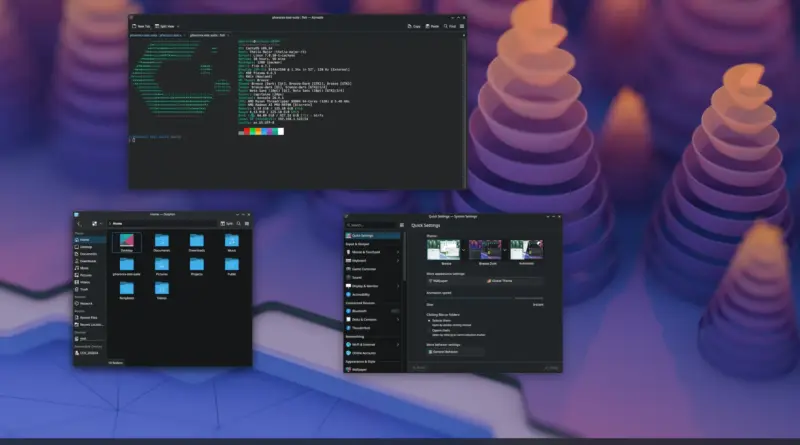Select Trash in Dolphin Places sidebar

point(89,289)
